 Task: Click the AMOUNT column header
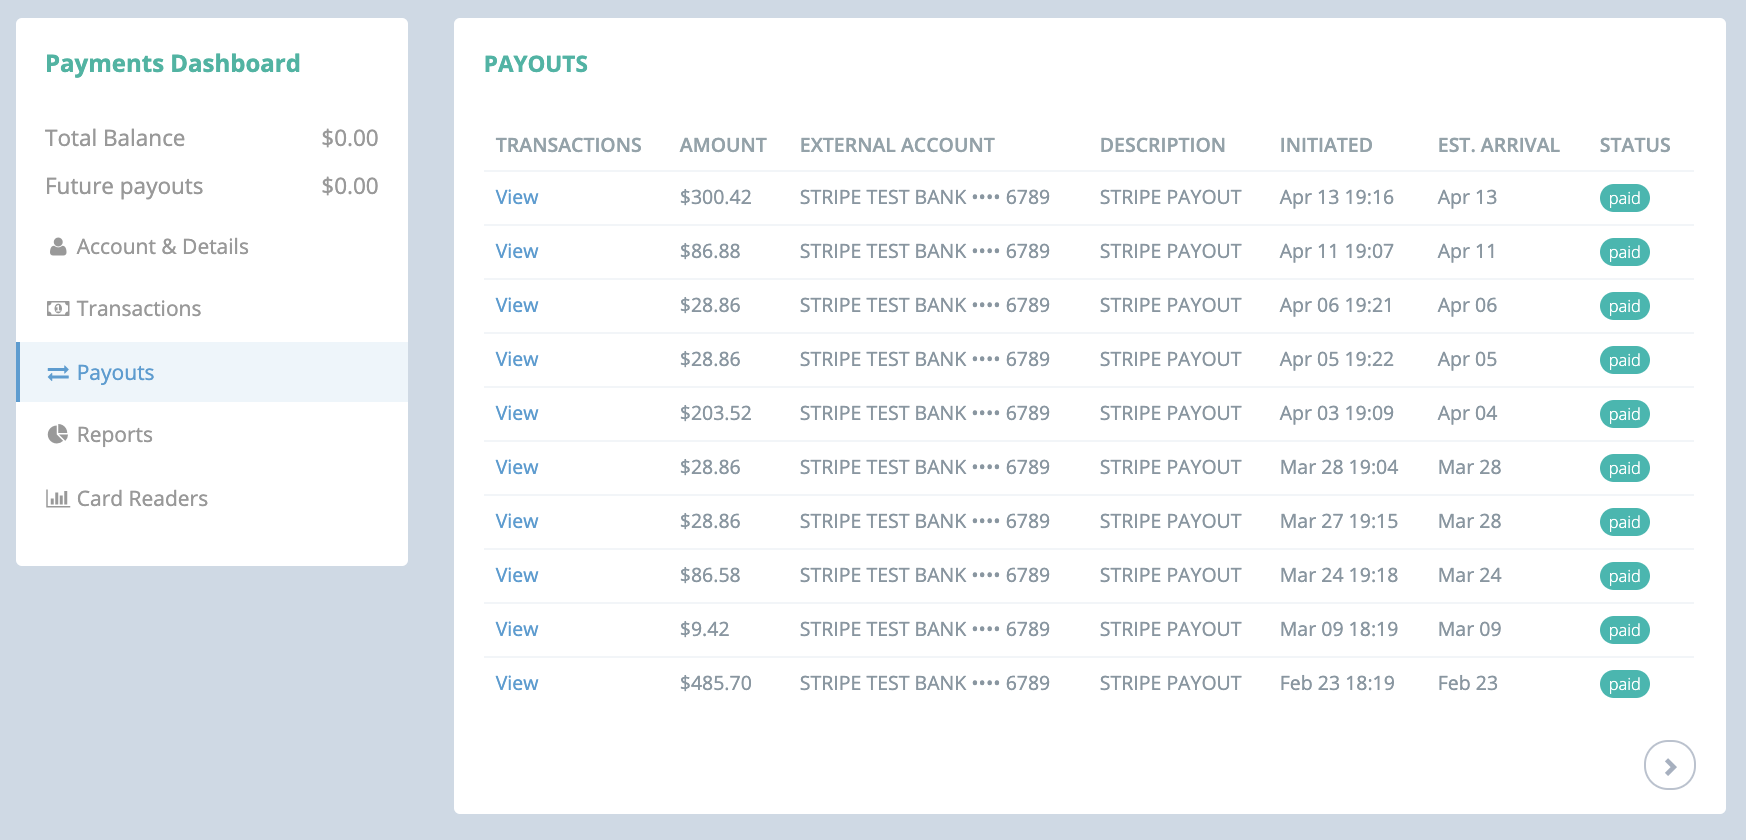723,145
